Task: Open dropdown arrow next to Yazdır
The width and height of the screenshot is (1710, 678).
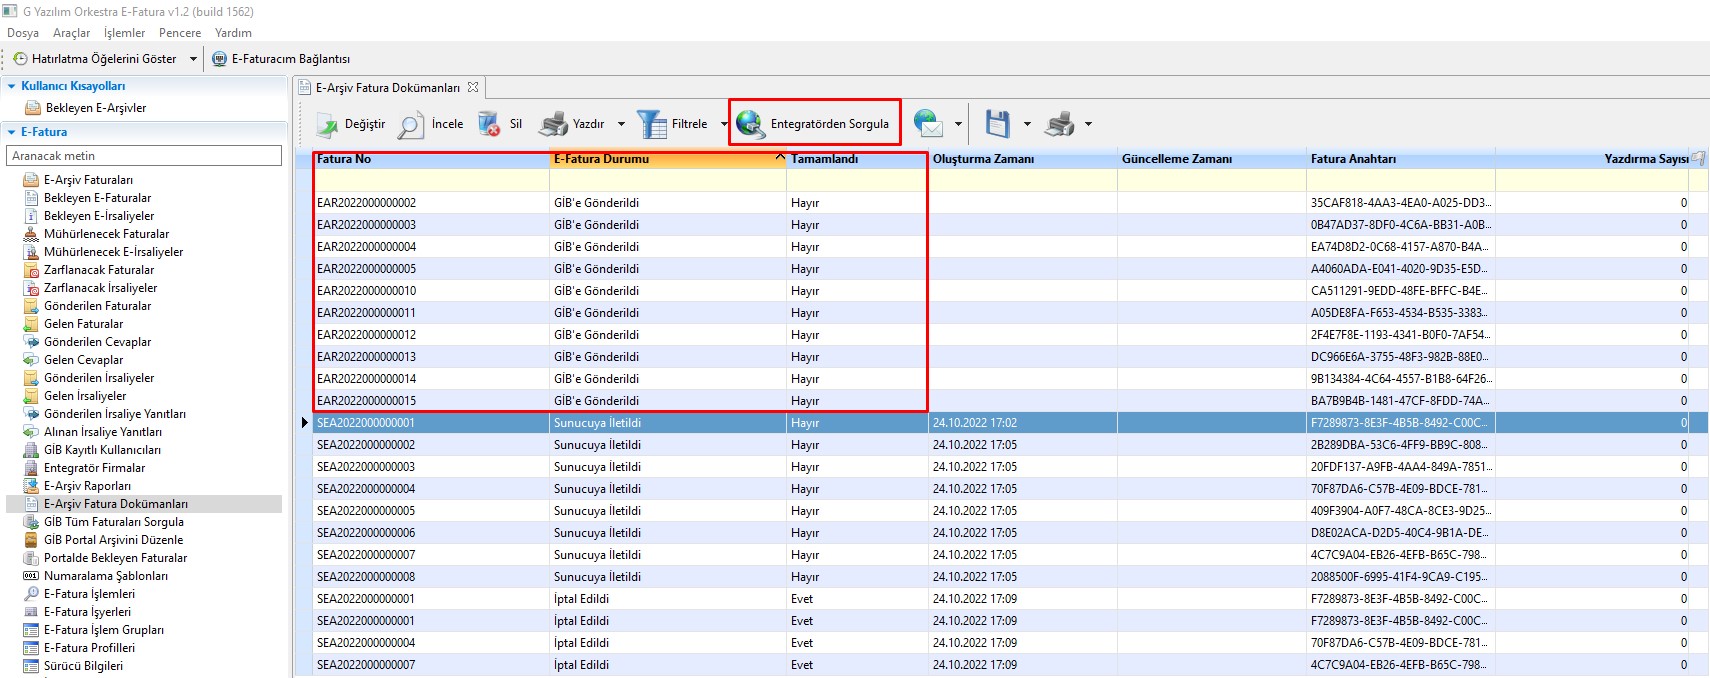Action: click(621, 125)
